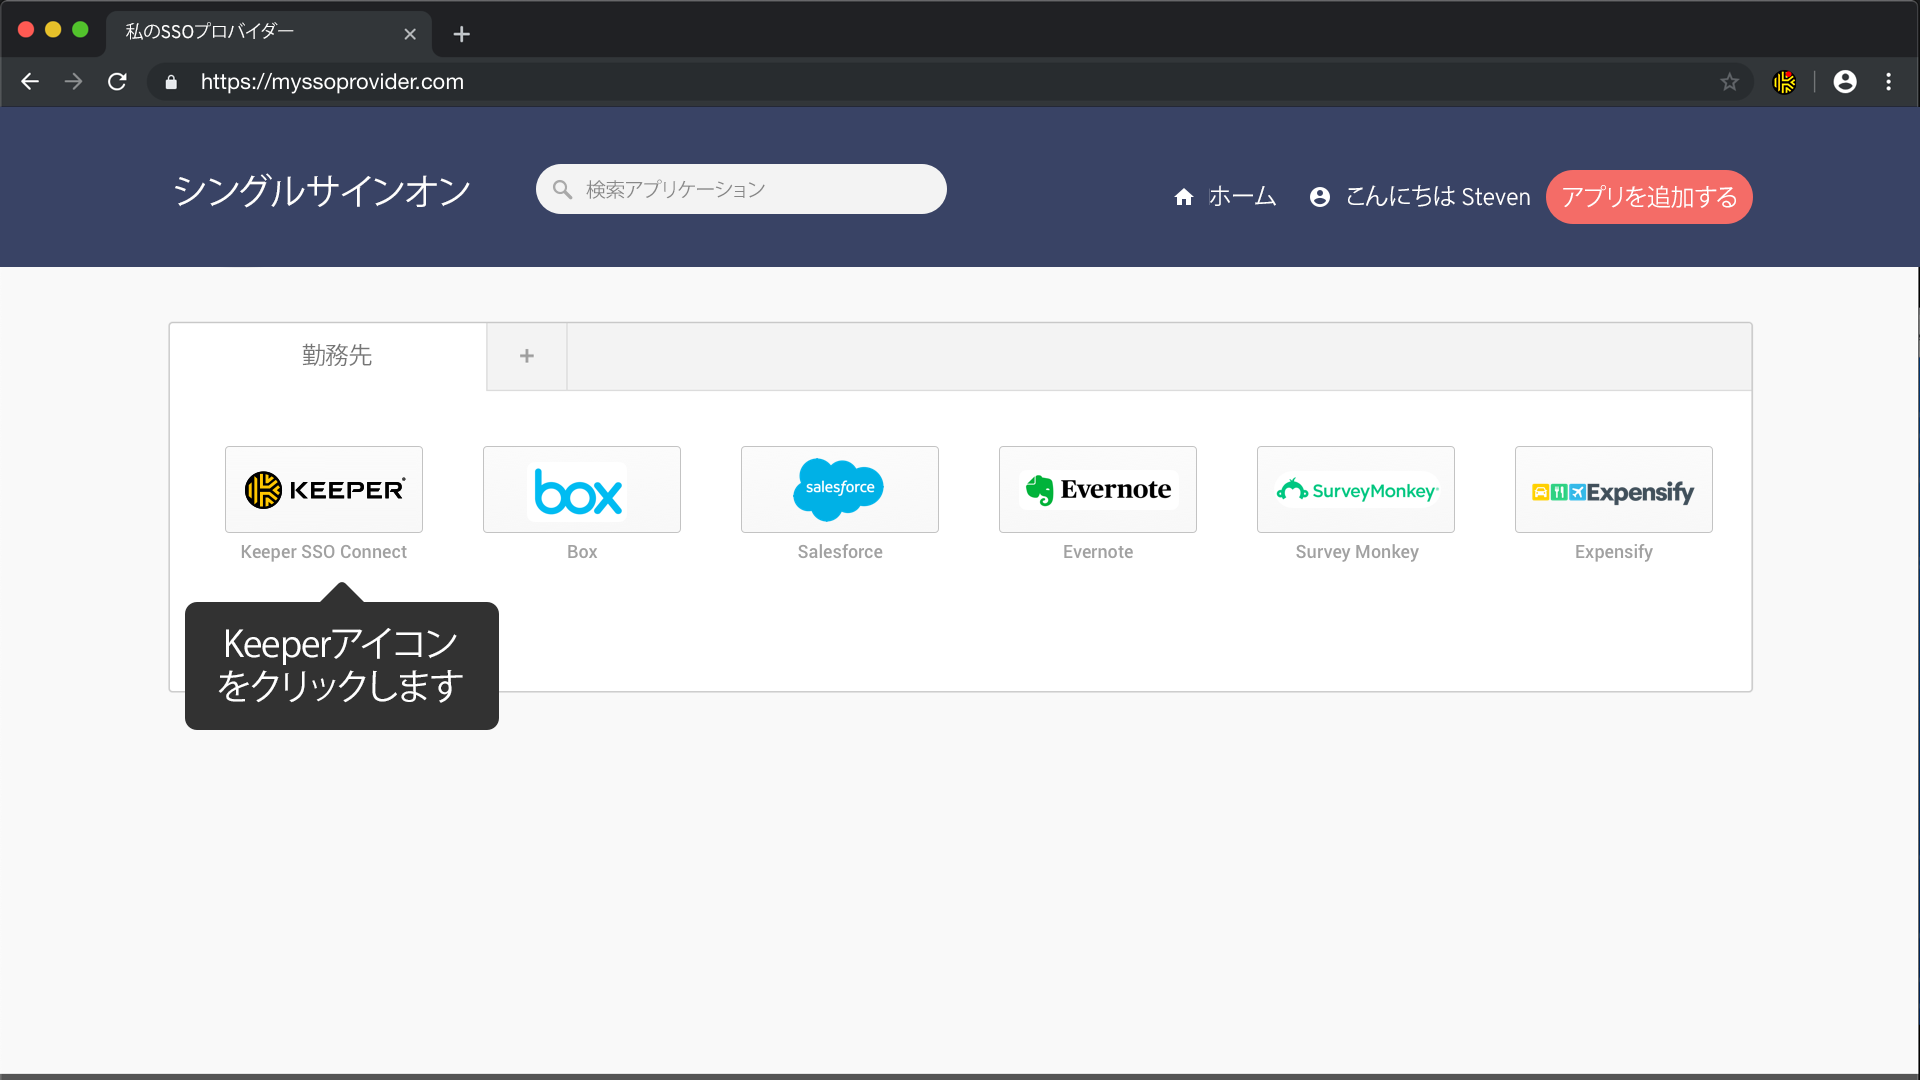
Task: Open a new browser tab
Action: click(461, 34)
